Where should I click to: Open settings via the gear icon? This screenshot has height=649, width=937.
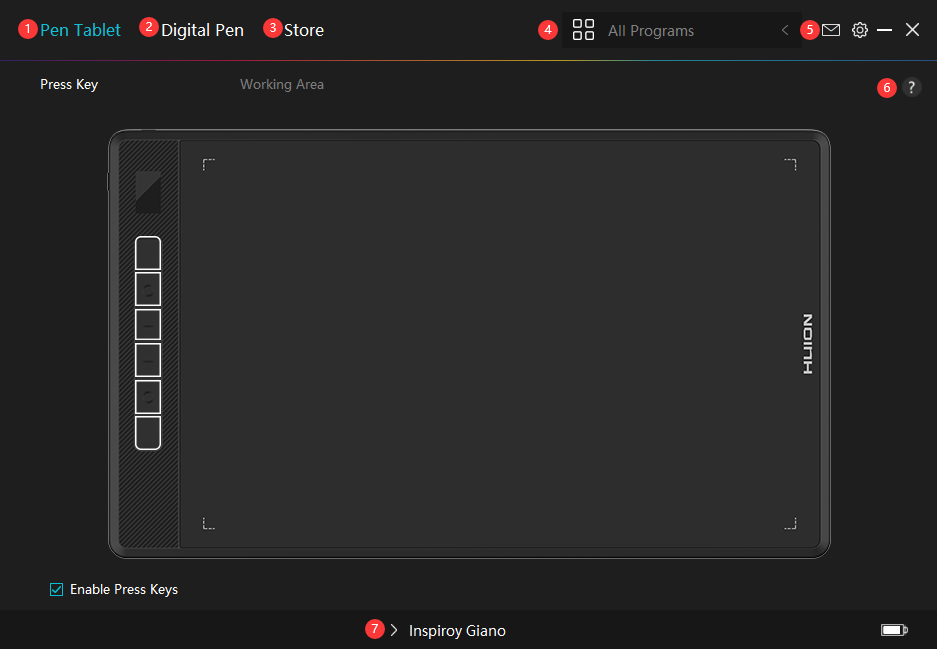(860, 30)
